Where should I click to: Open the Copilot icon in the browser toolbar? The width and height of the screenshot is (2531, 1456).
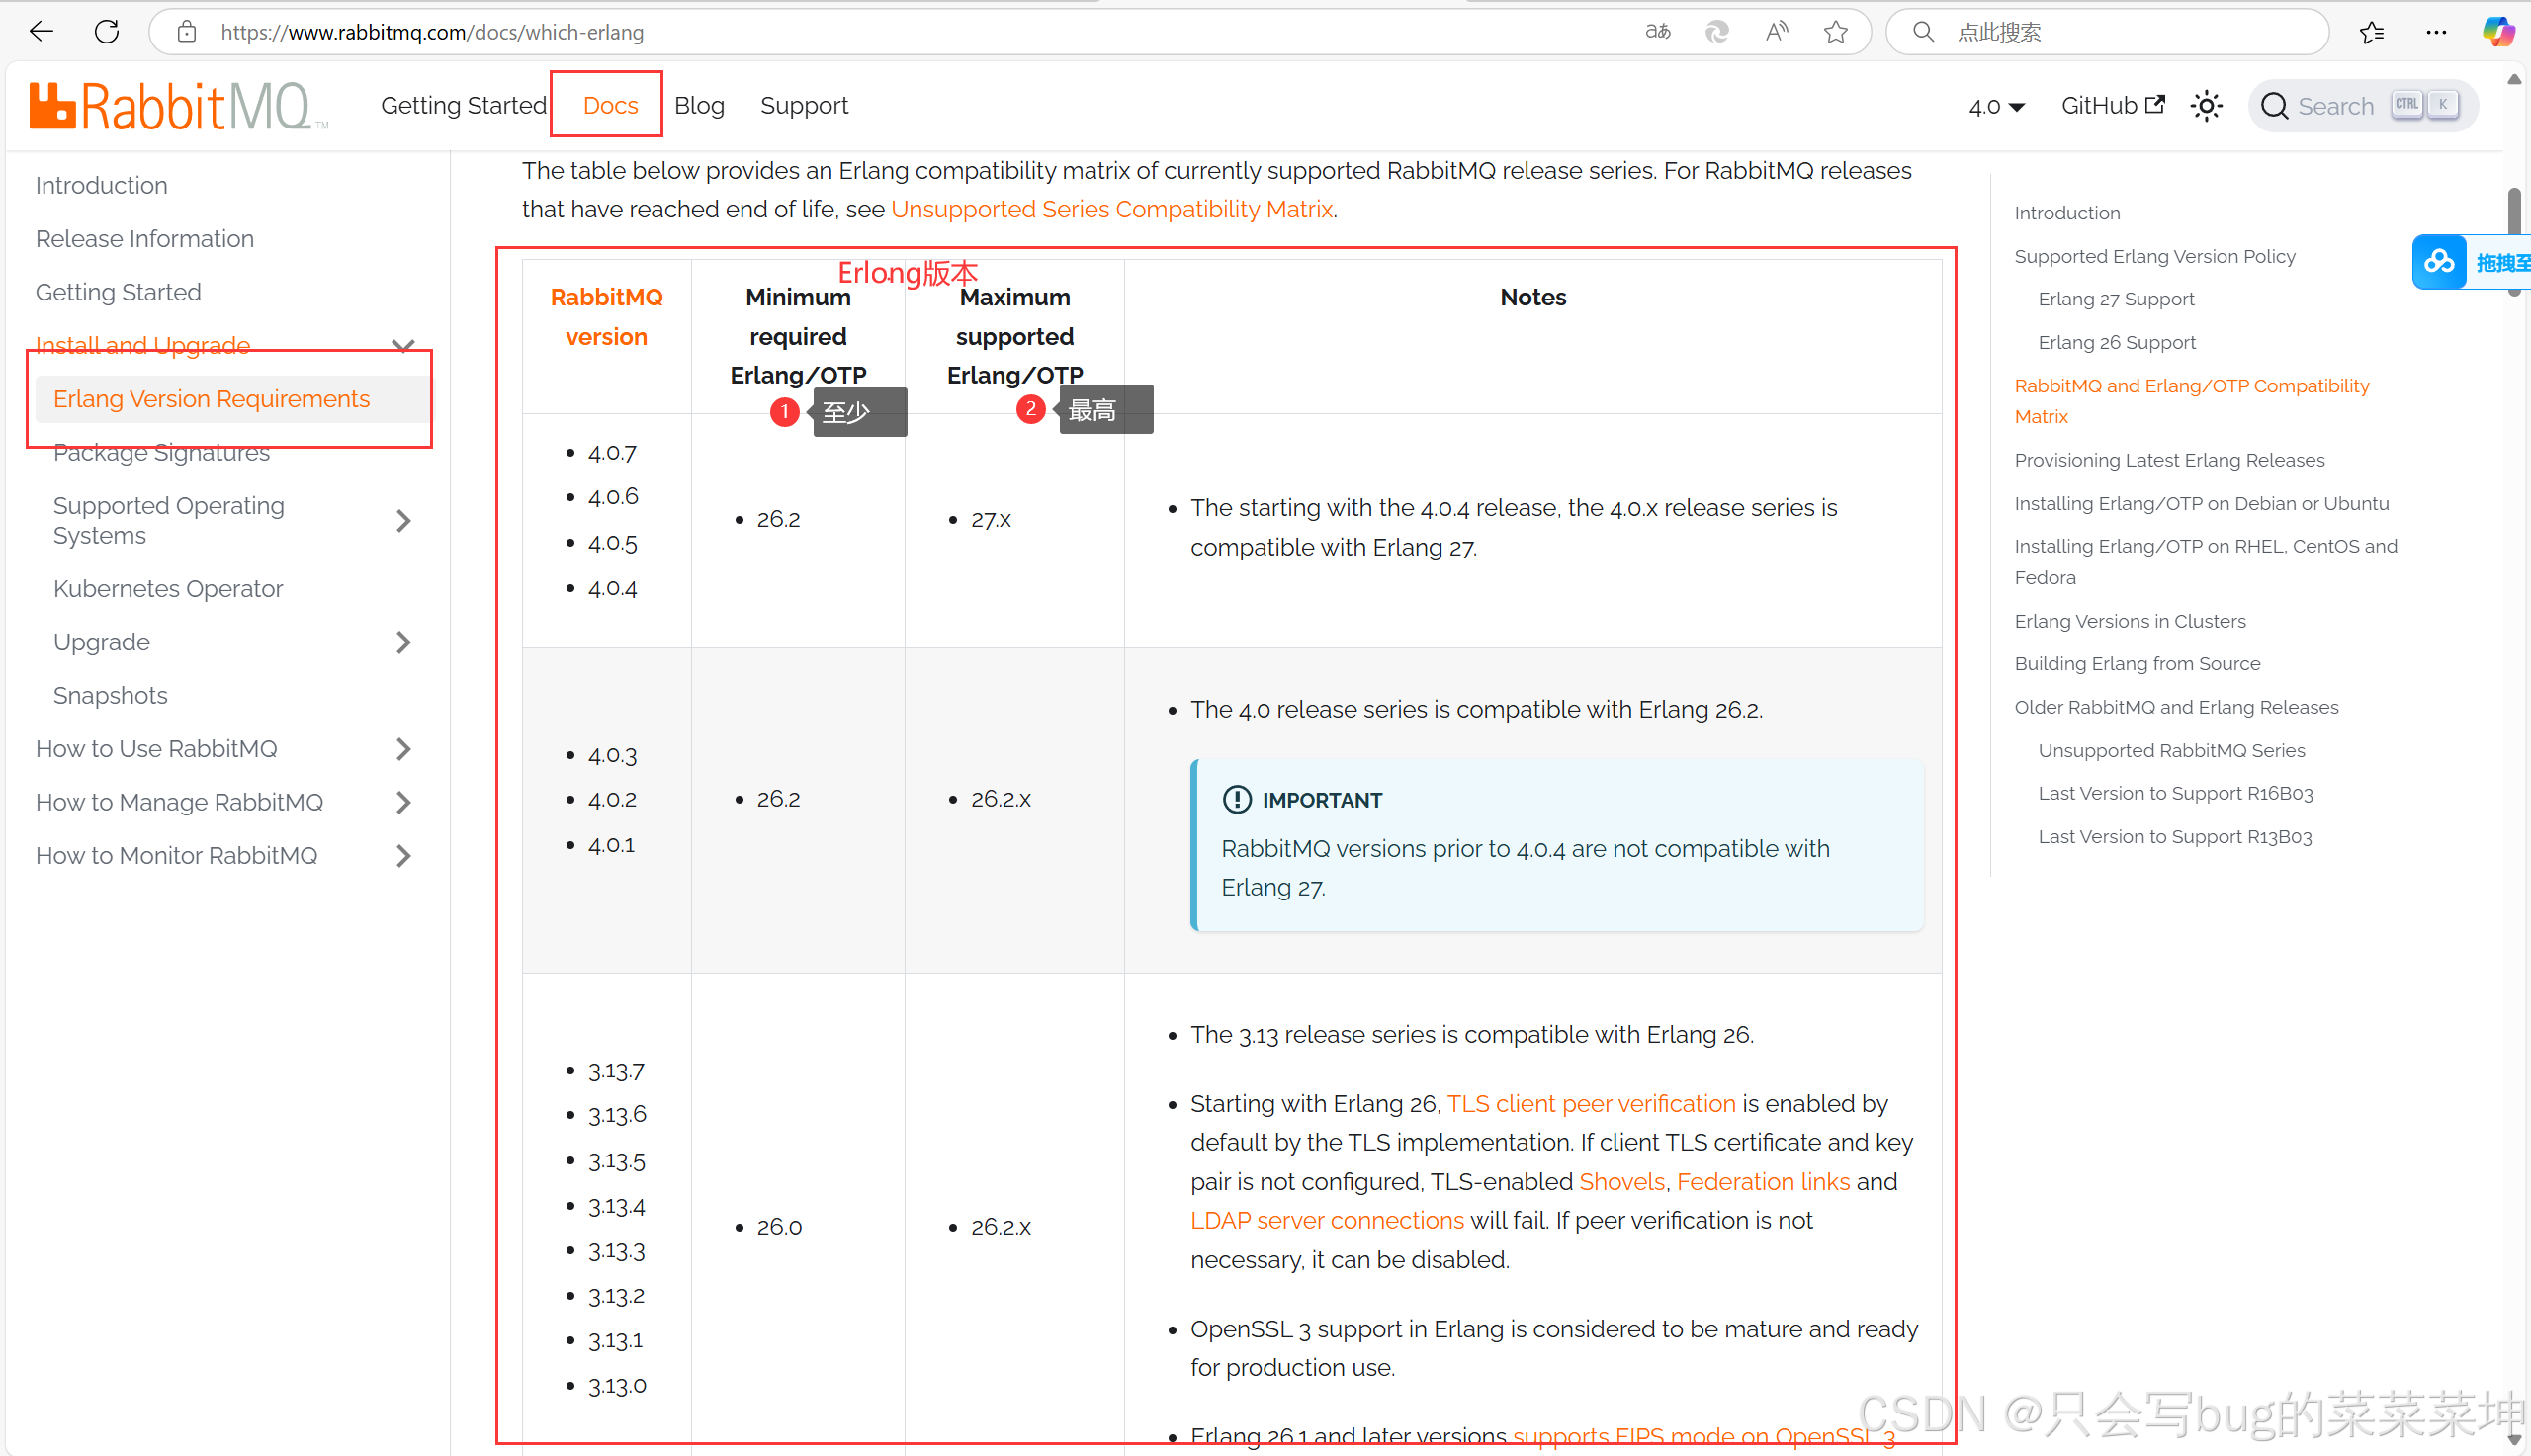pyautogui.click(x=2497, y=31)
